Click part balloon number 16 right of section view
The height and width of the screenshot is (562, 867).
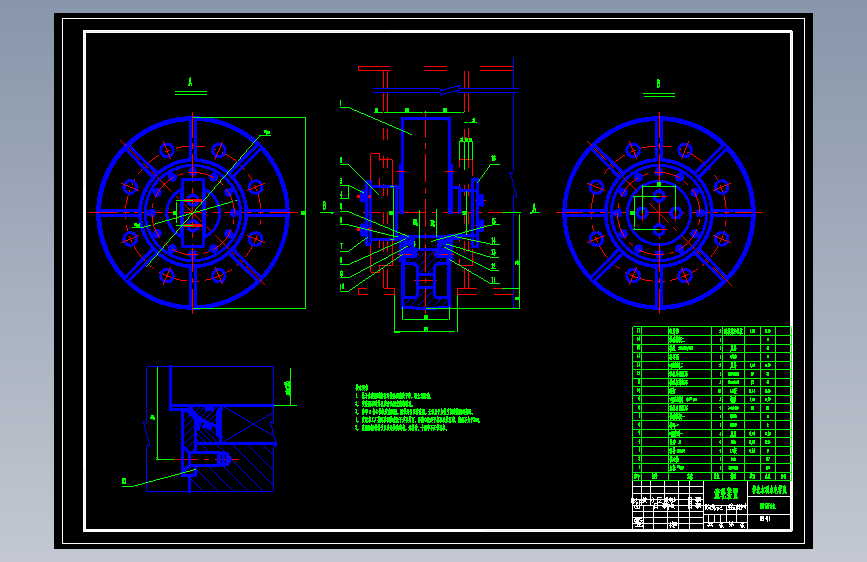[x=493, y=158]
